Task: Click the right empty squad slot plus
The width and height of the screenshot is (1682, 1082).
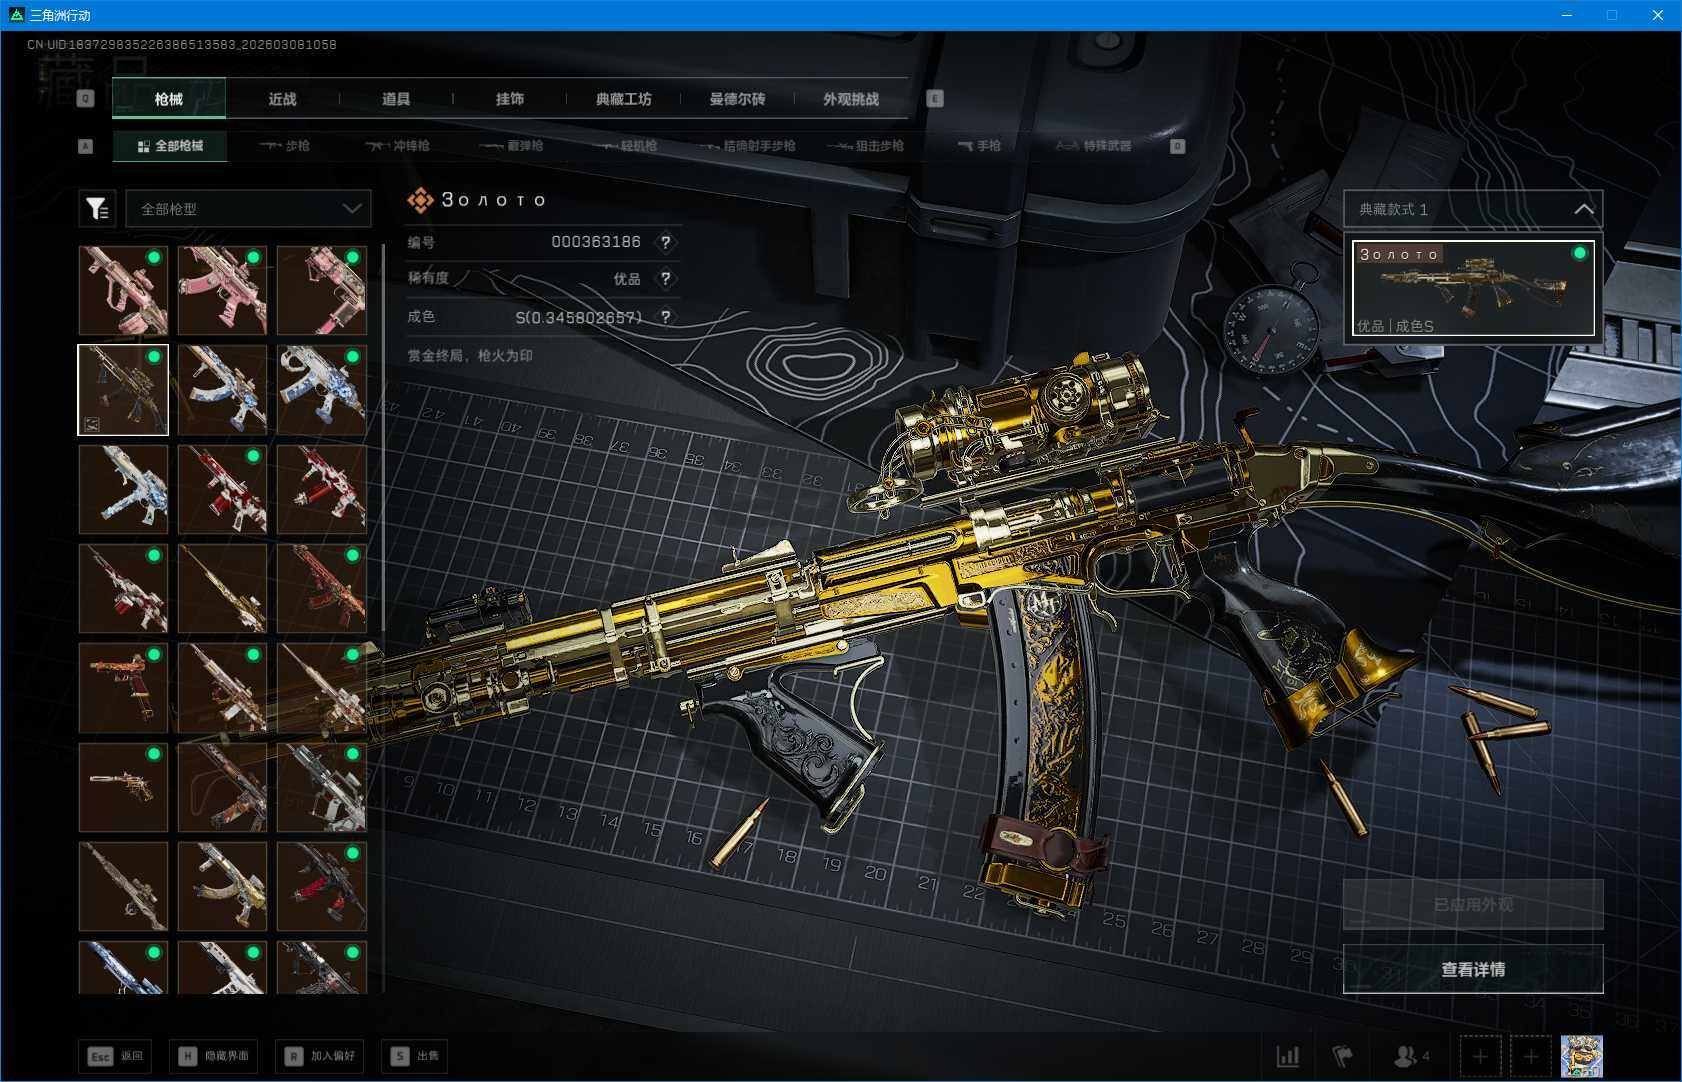Action: (x=1531, y=1056)
